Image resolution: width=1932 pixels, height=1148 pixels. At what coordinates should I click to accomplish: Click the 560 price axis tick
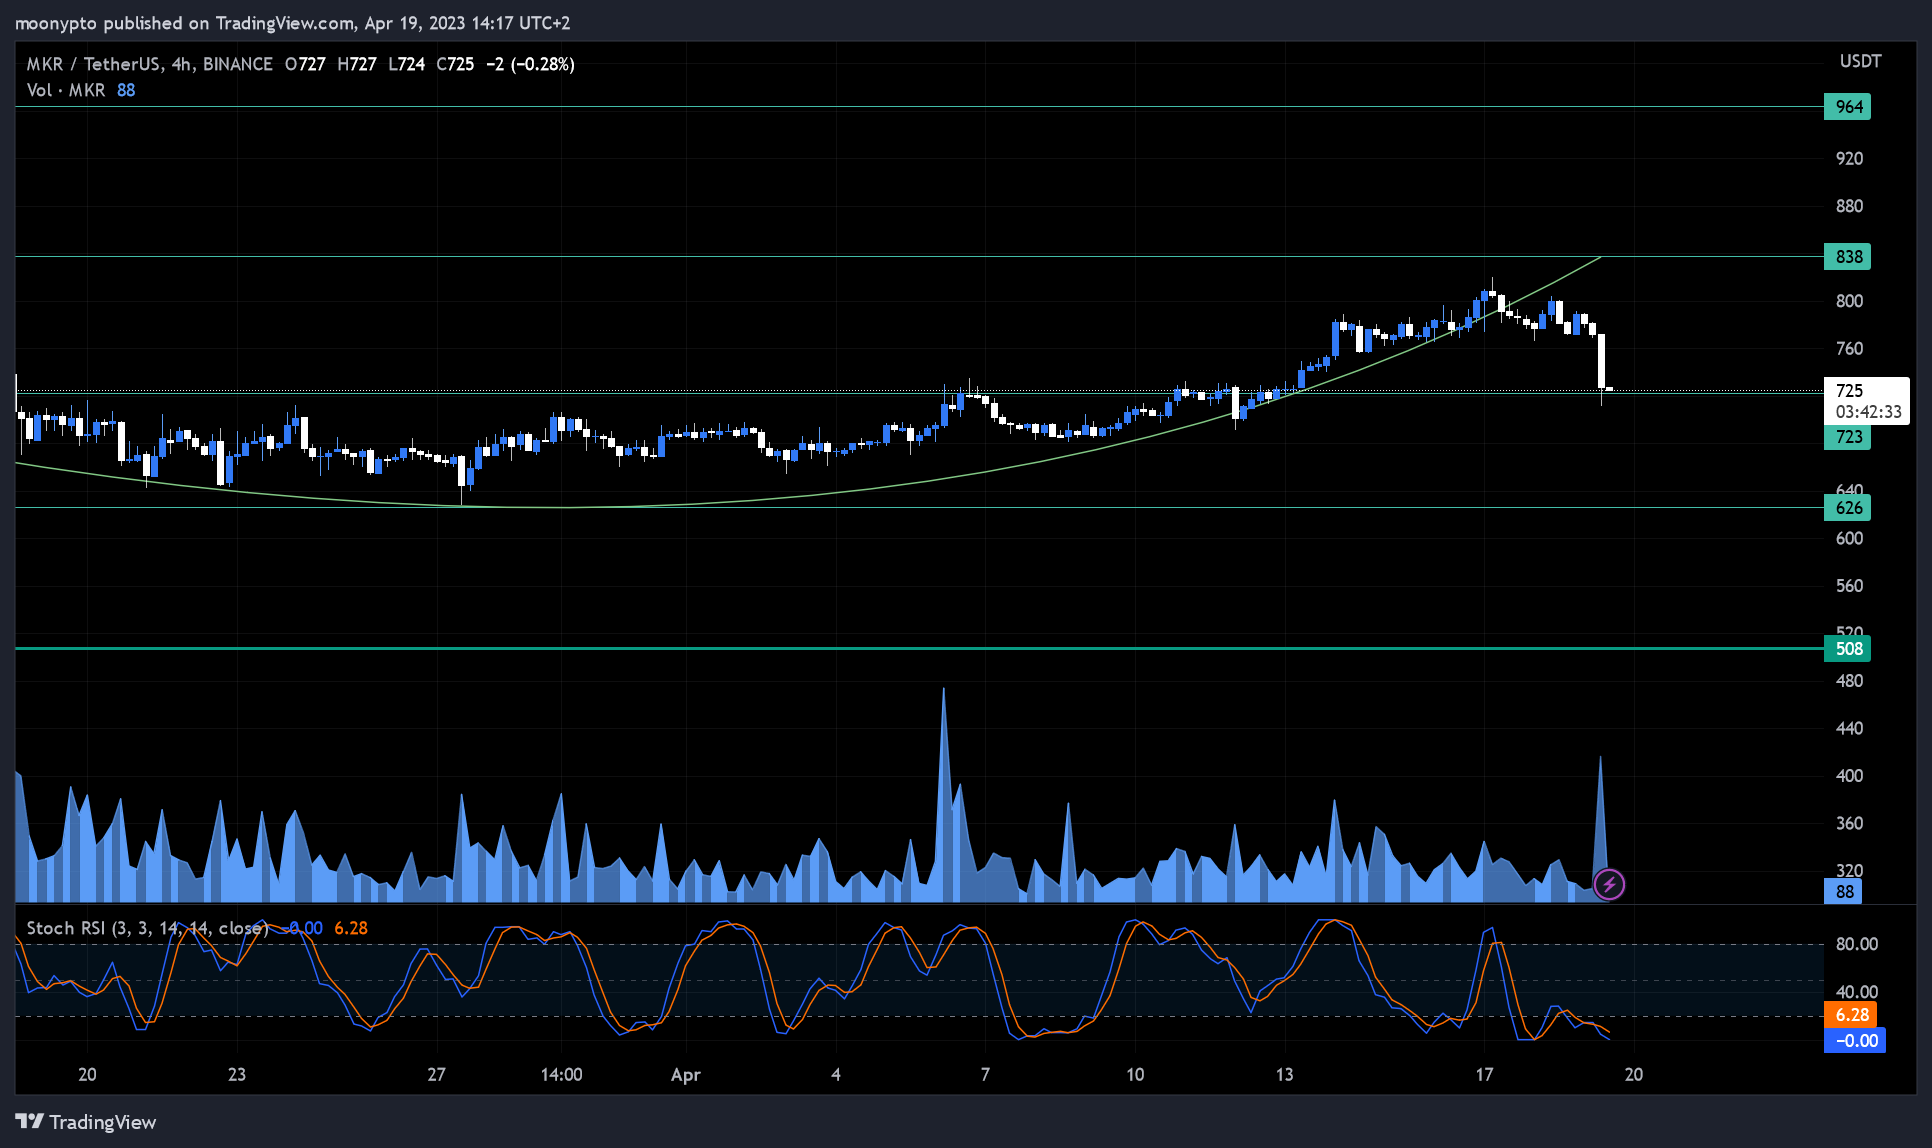[1849, 586]
